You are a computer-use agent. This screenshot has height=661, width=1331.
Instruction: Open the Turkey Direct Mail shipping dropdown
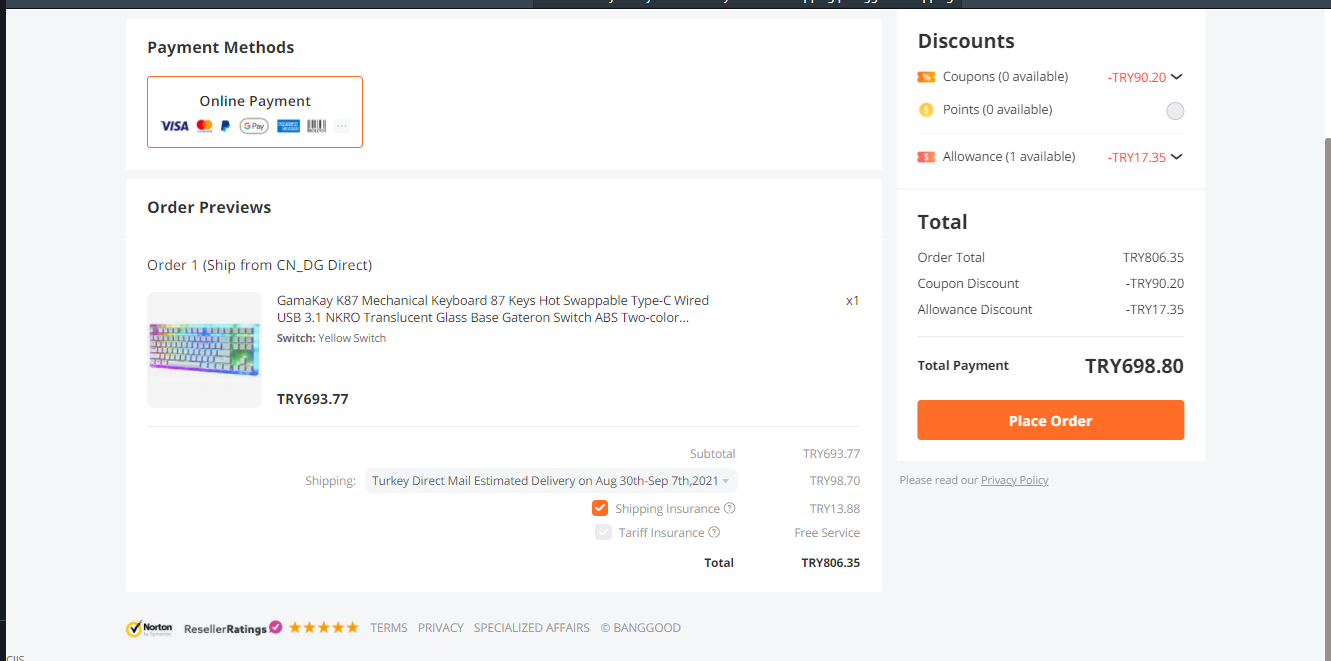[x=551, y=481]
